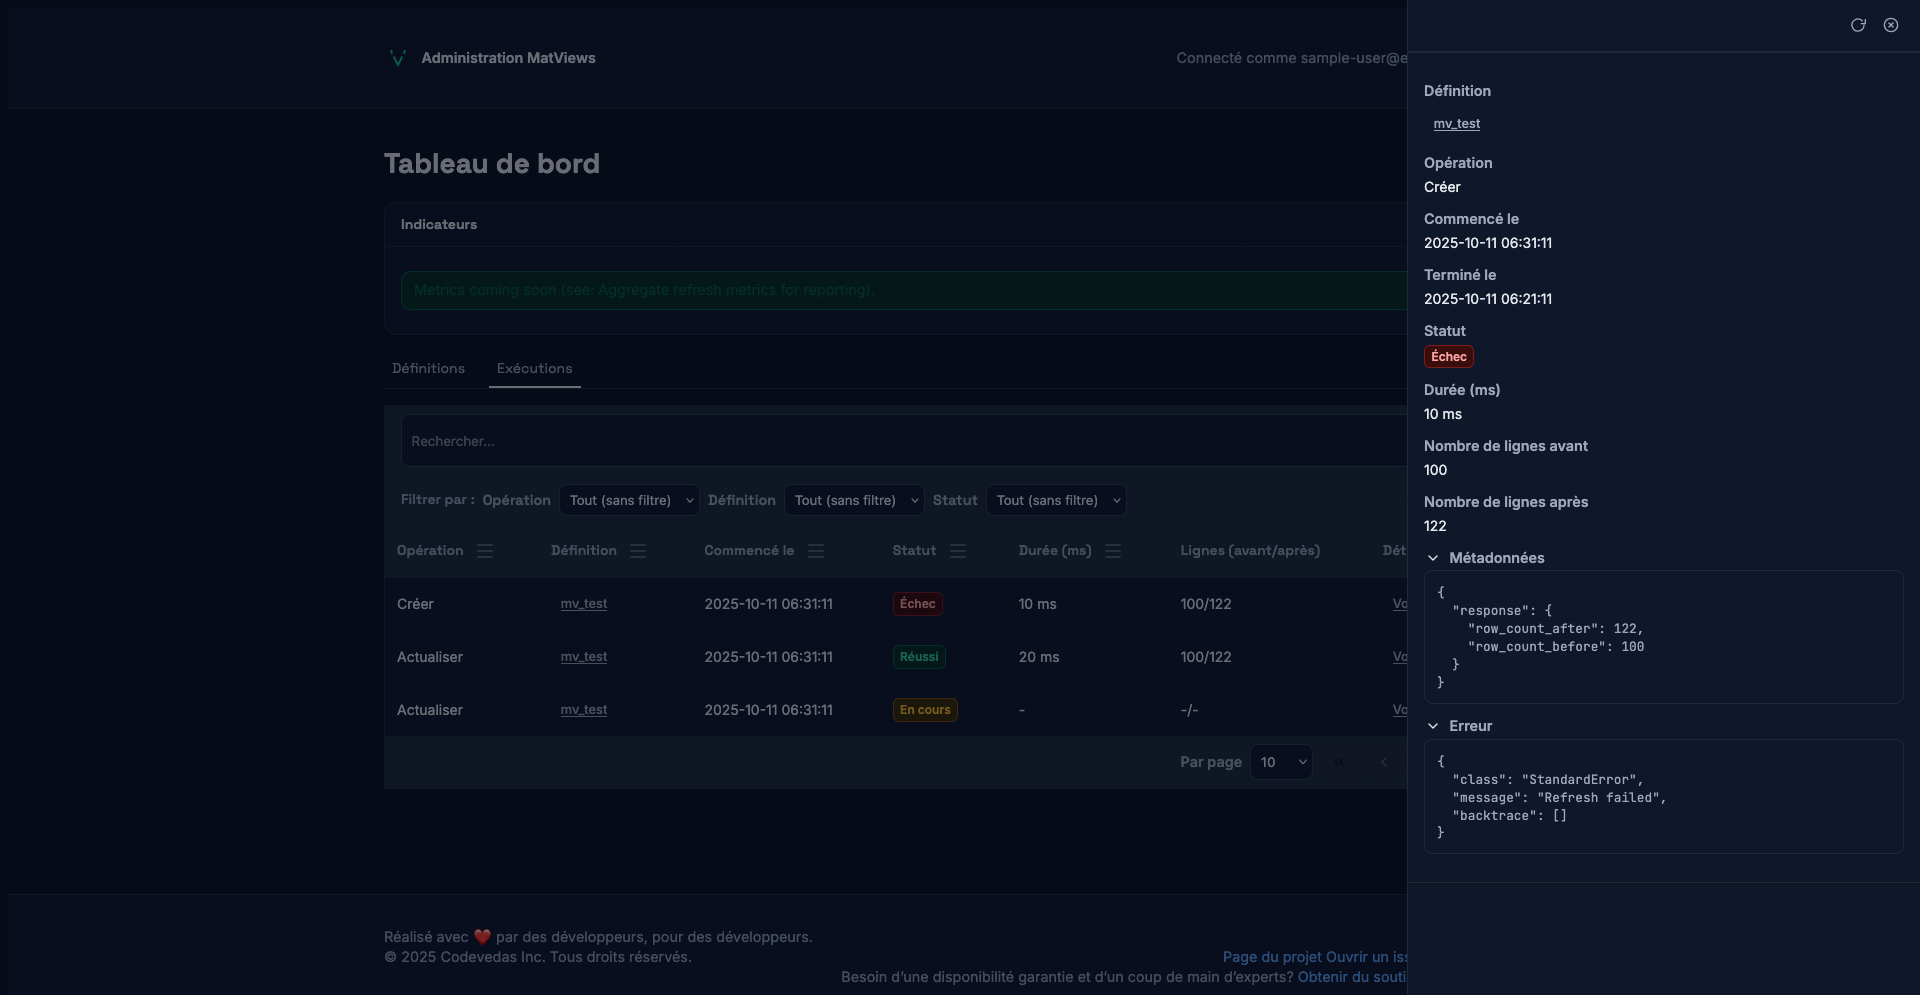Switch to the Définitions tab
This screenshot has width=1920, height=995.
(x=428, y=369)
